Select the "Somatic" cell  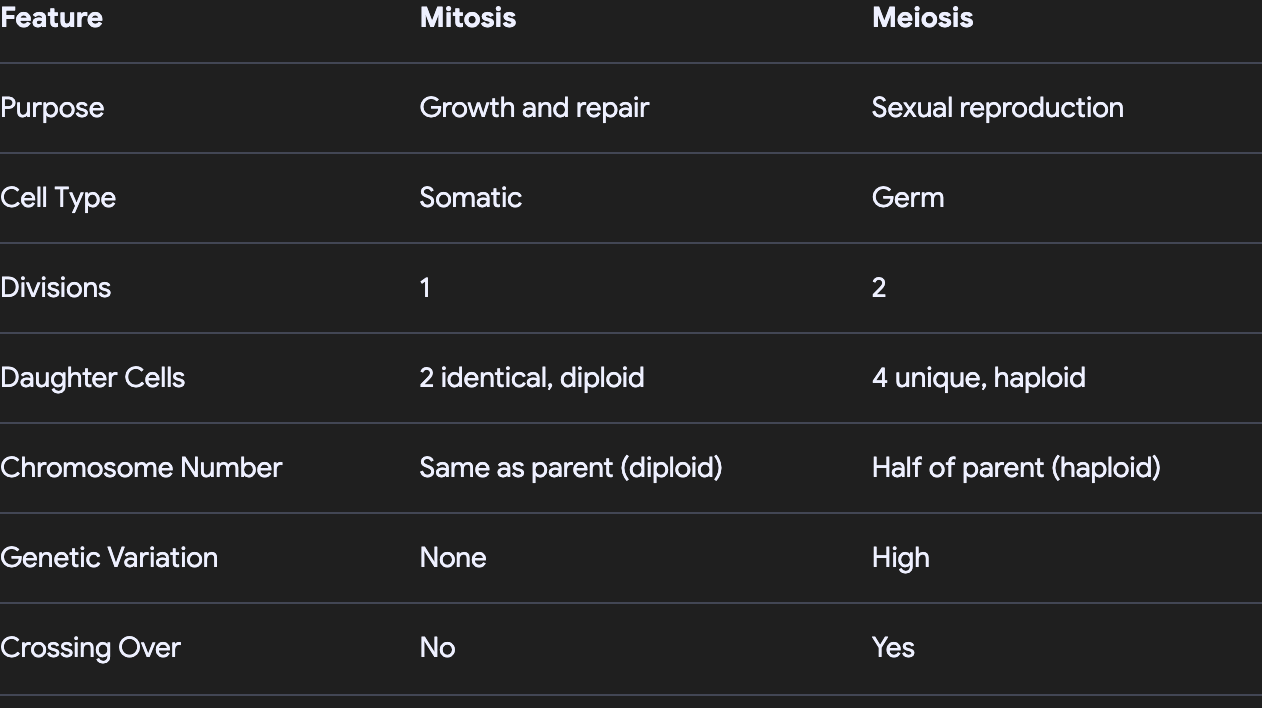click(x=470, y=198)
